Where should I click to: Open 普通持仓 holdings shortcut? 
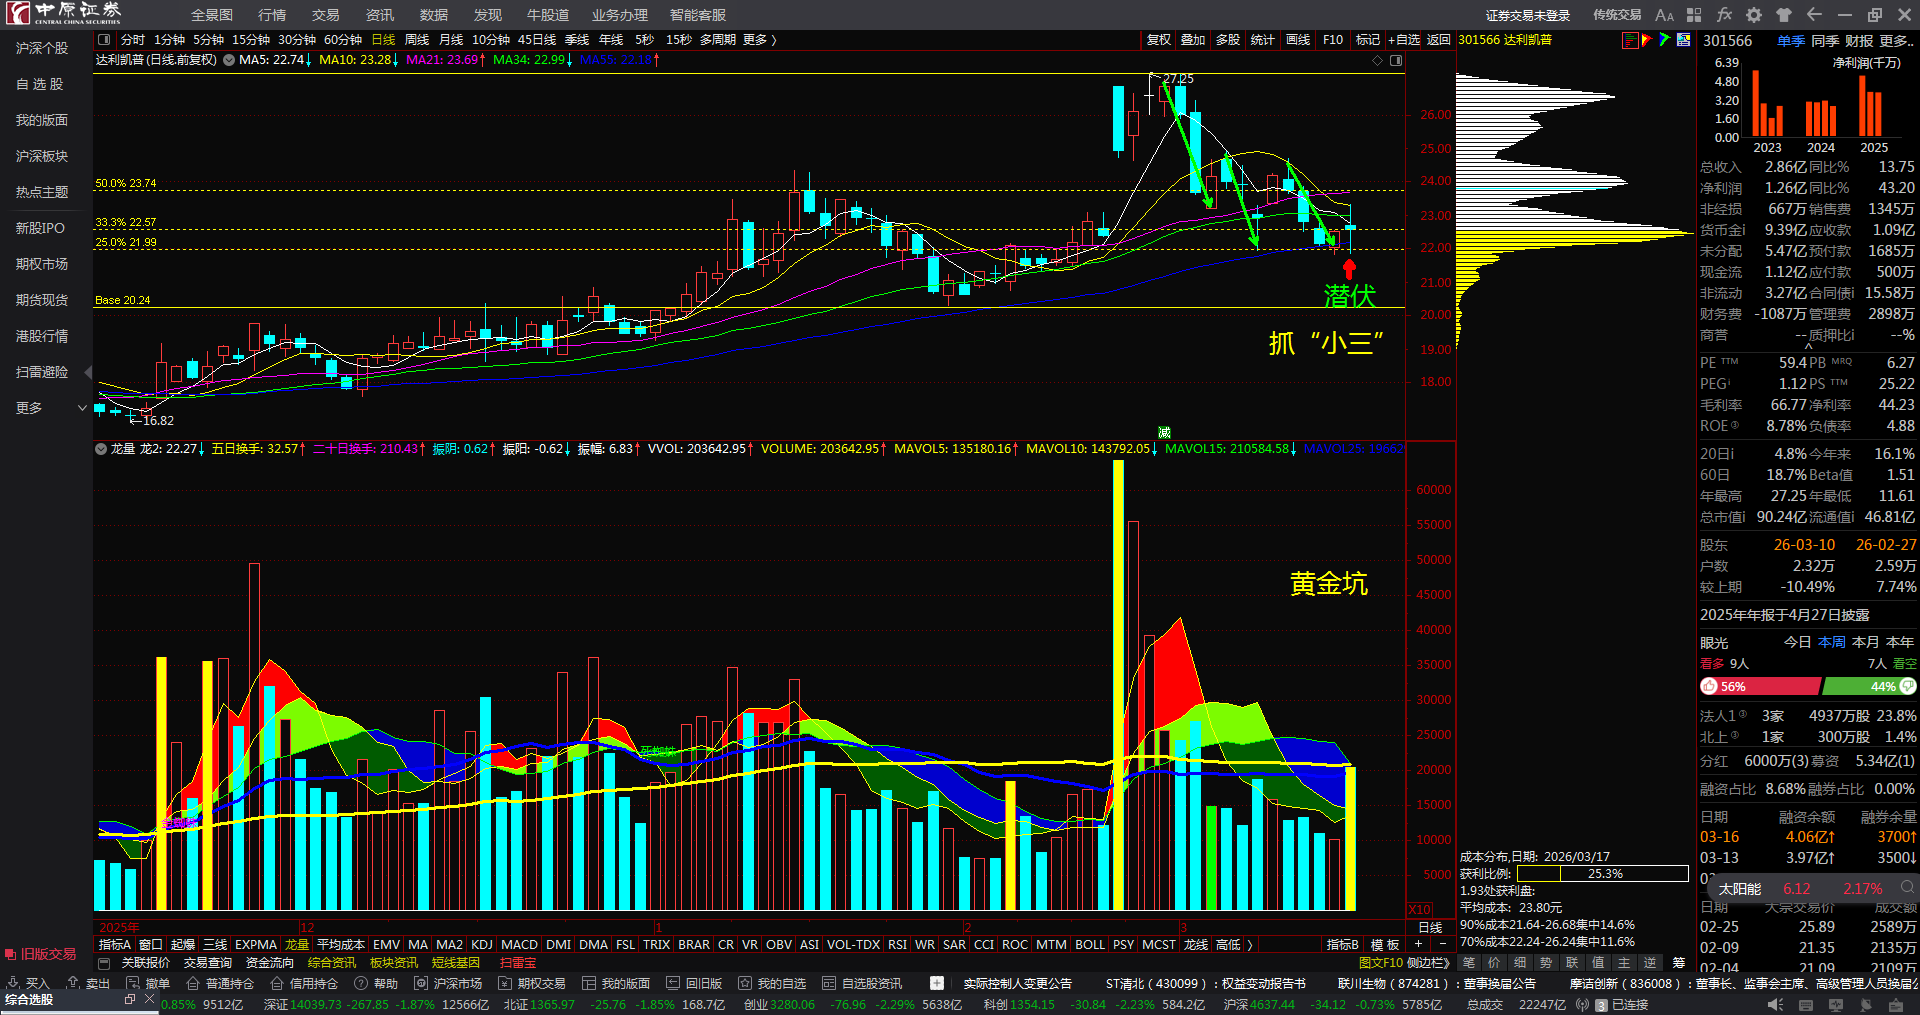coord(221,983)
